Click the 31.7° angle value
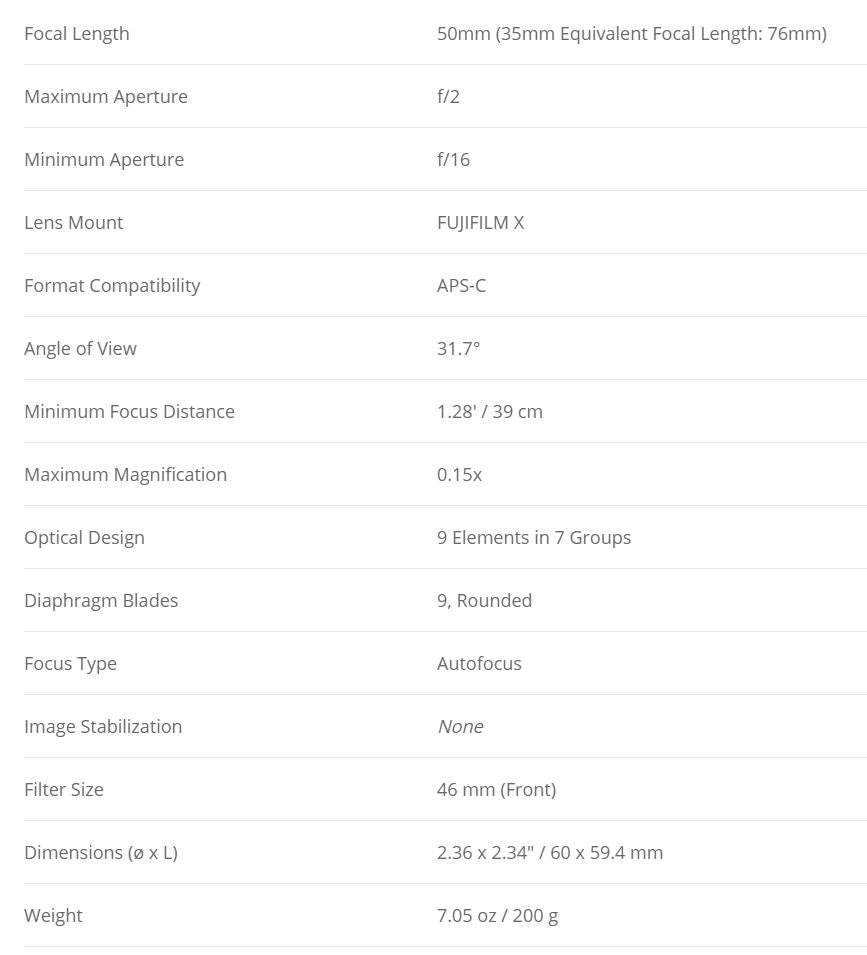This screenshot has width=867, height=955. coord(458,349)
